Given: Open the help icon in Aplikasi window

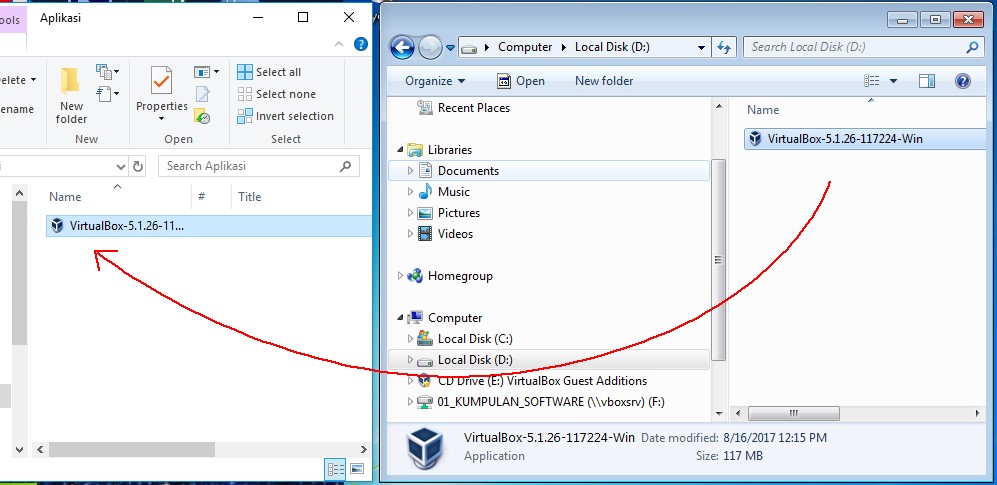Looking at the screenshot, I should 361,44.
